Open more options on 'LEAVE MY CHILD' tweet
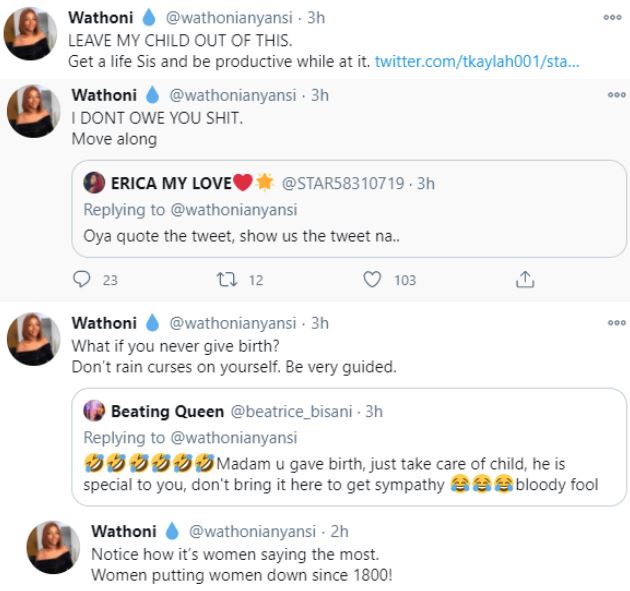The height and width of the screenshot is (591, 630). [x=612, y=19]
